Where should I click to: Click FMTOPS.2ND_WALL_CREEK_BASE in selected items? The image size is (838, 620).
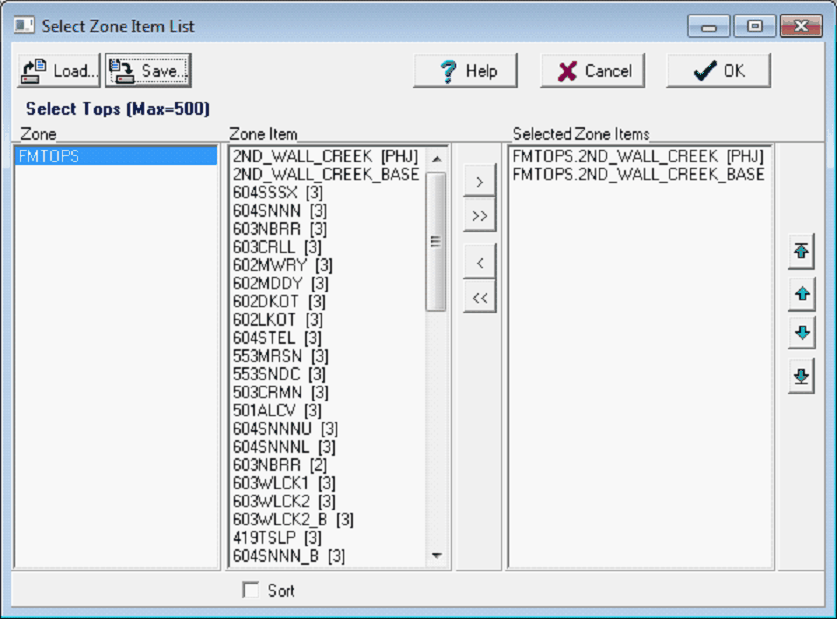tap(638, 175)
